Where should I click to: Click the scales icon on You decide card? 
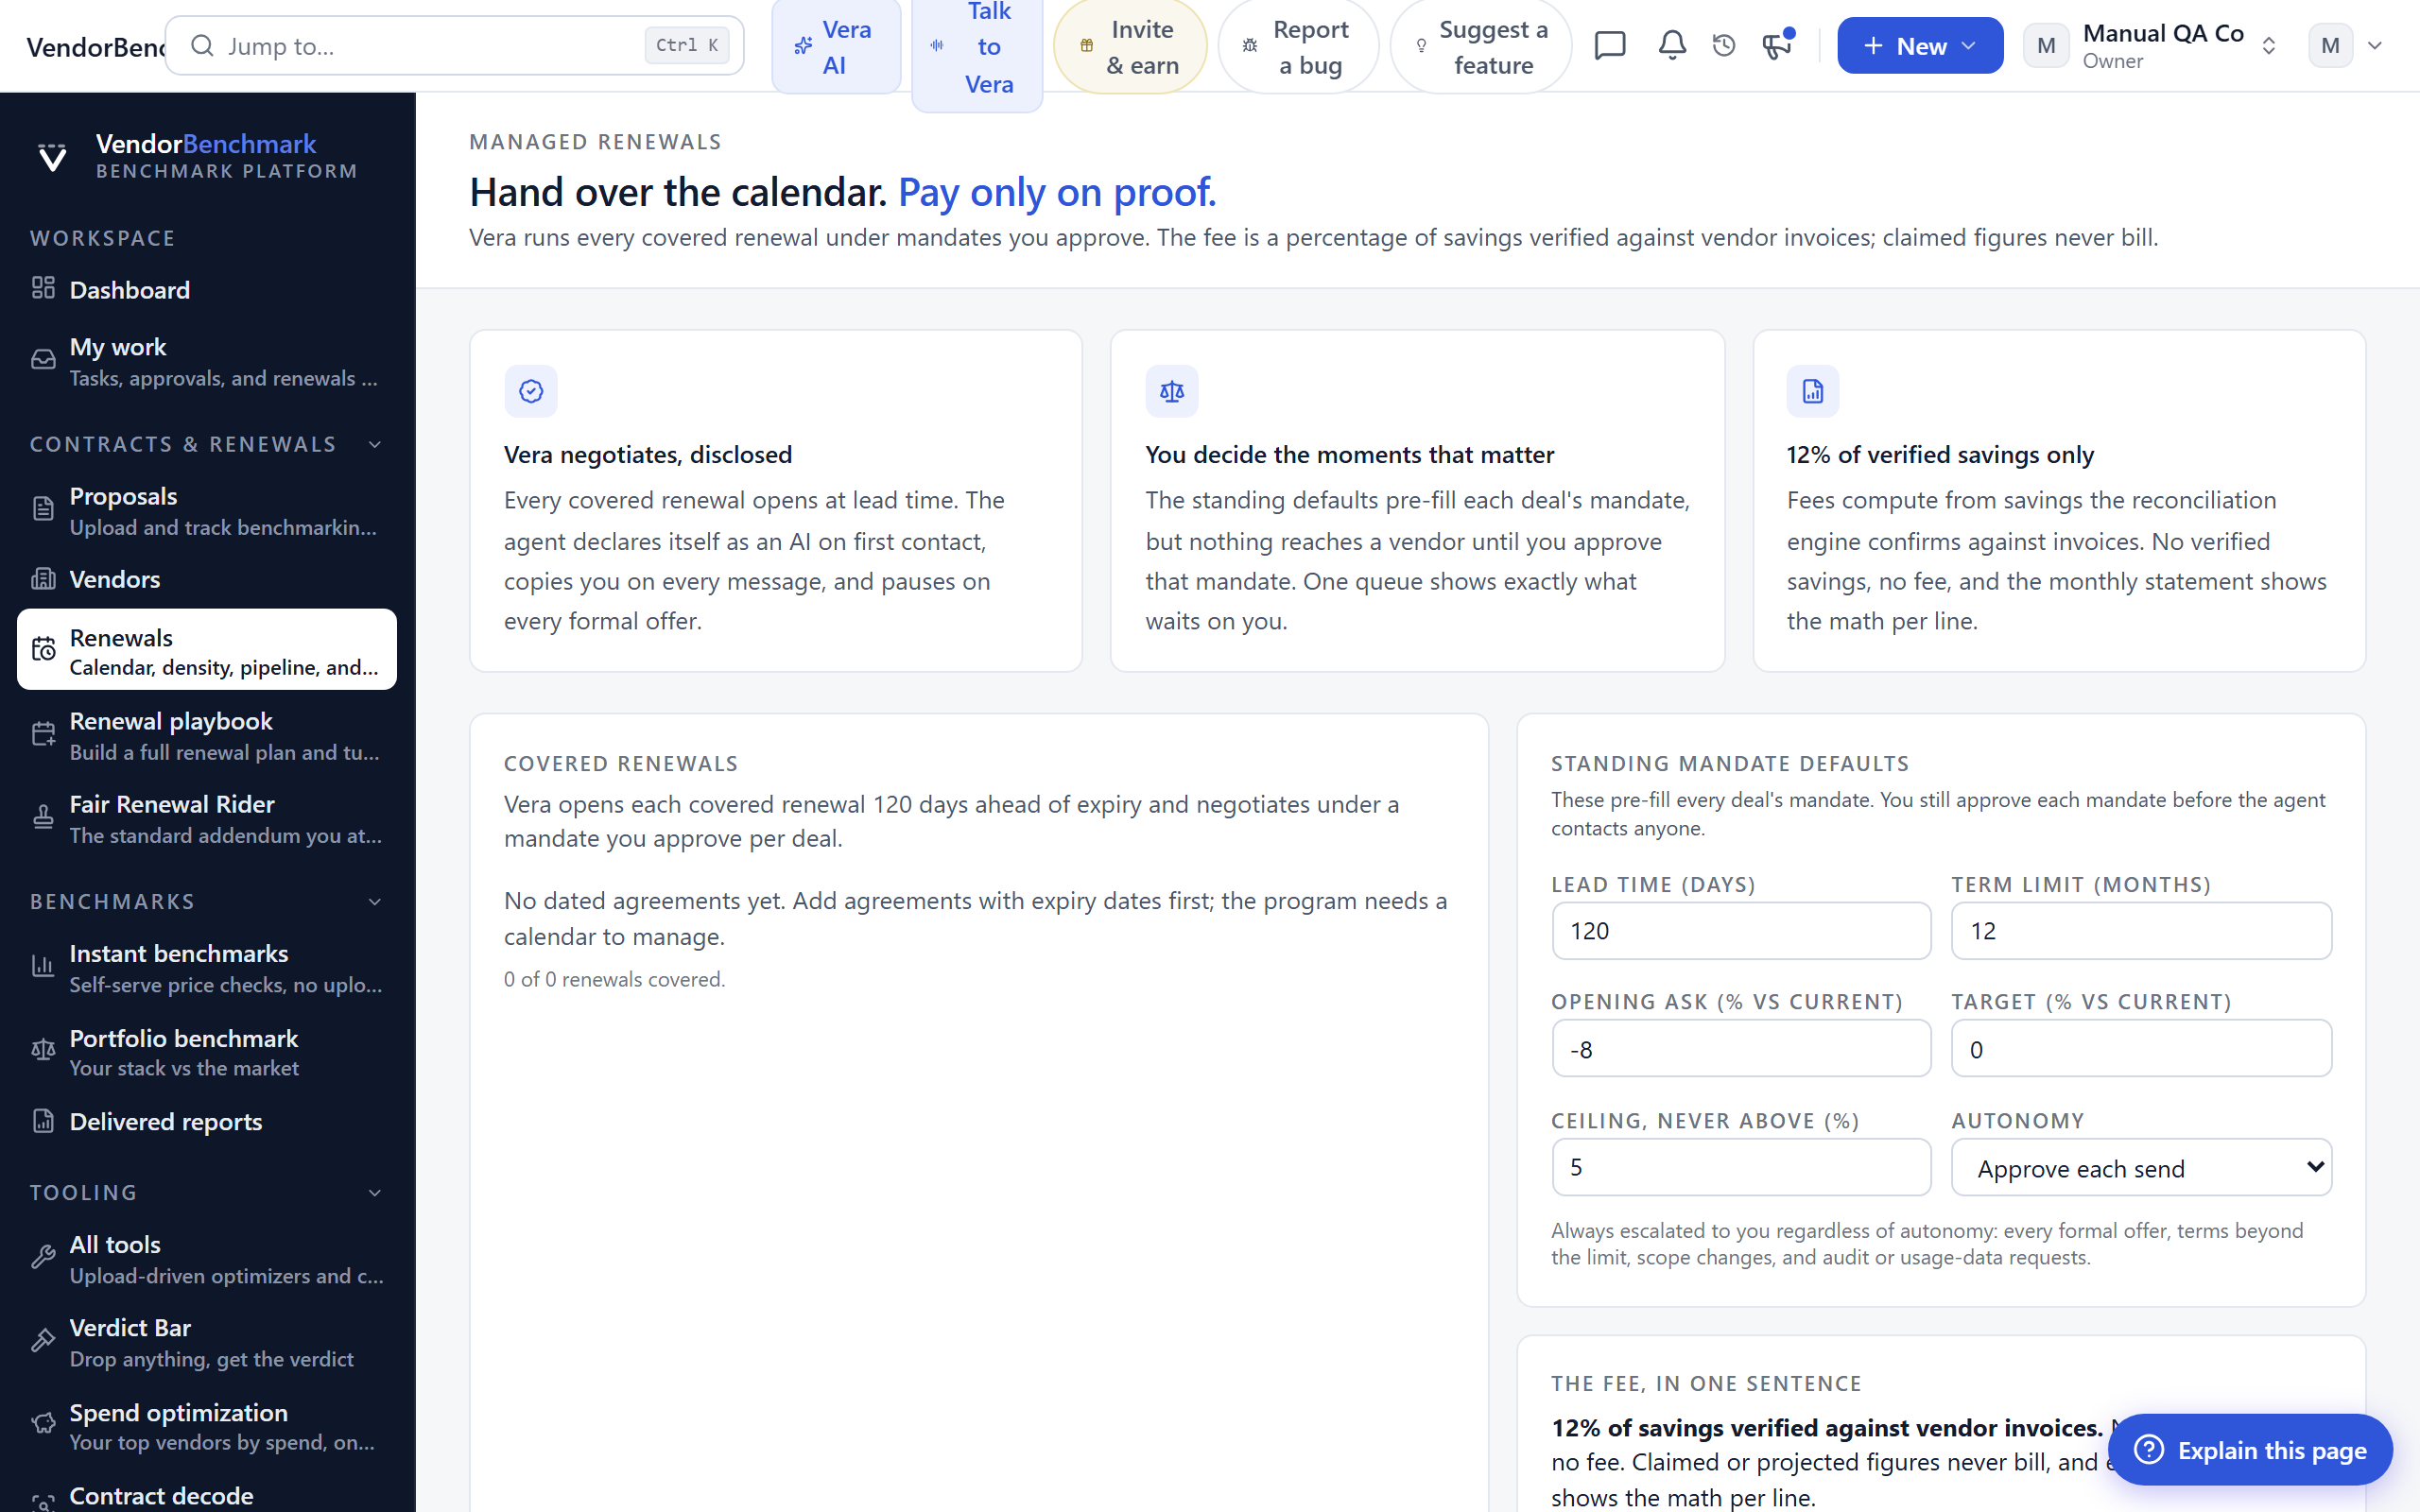pos(1172,391)
